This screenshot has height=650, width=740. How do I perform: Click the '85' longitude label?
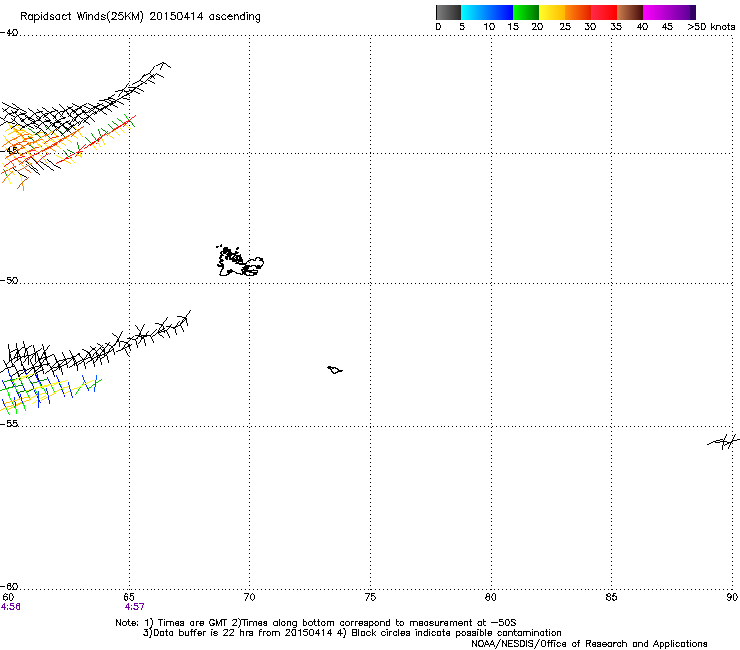pos(611,597)
